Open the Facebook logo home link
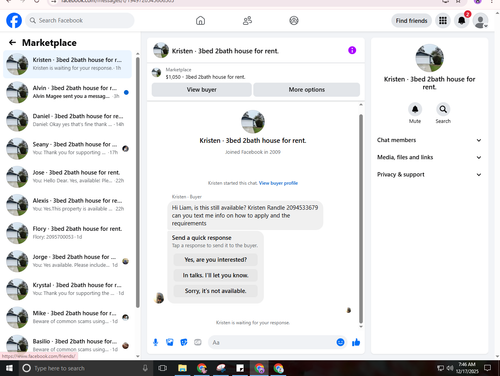The width and height of the screenshot is (500, 376). [x=14, y=20]
